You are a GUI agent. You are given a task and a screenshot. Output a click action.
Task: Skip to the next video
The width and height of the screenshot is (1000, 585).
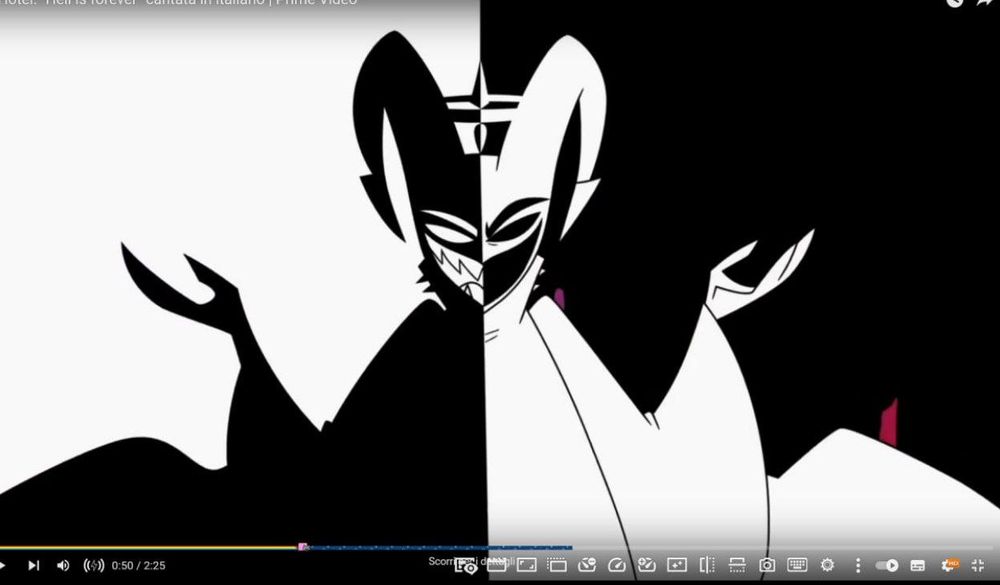pyautogui.click(x=34, y=565)
